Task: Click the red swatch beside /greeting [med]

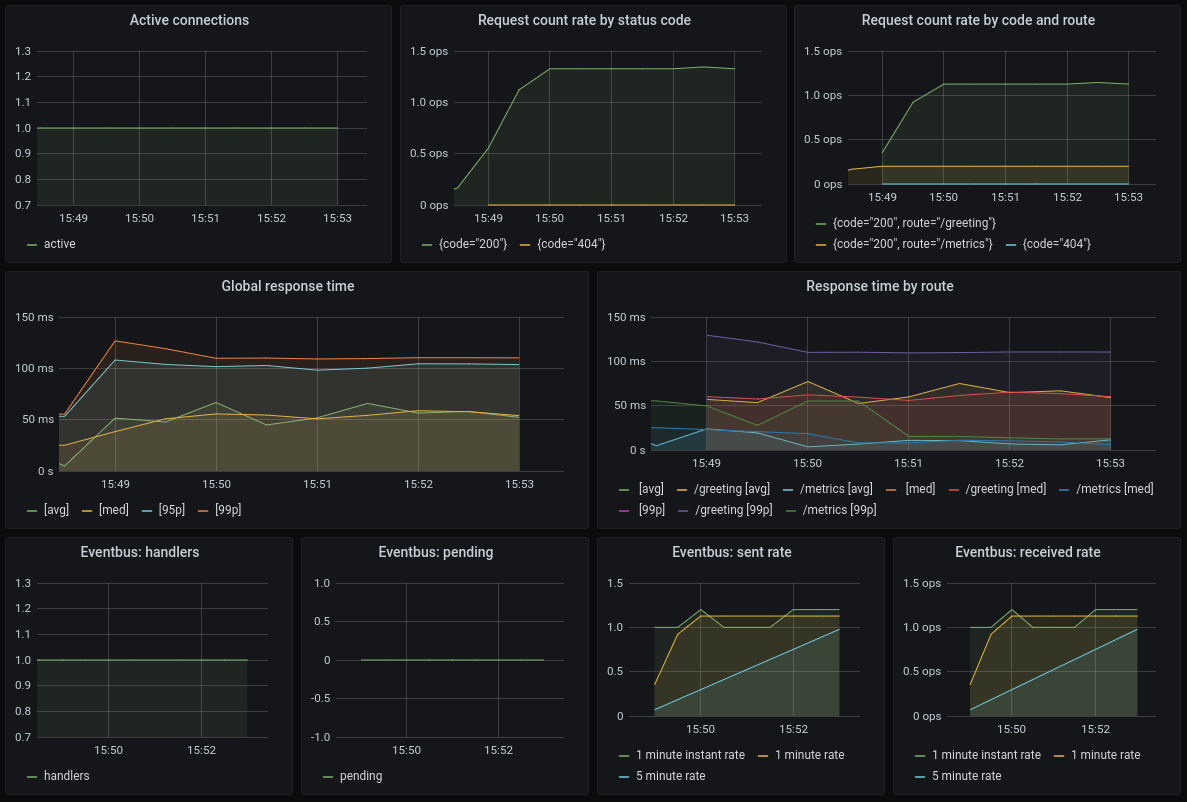Action: click(x=954, y=489)
